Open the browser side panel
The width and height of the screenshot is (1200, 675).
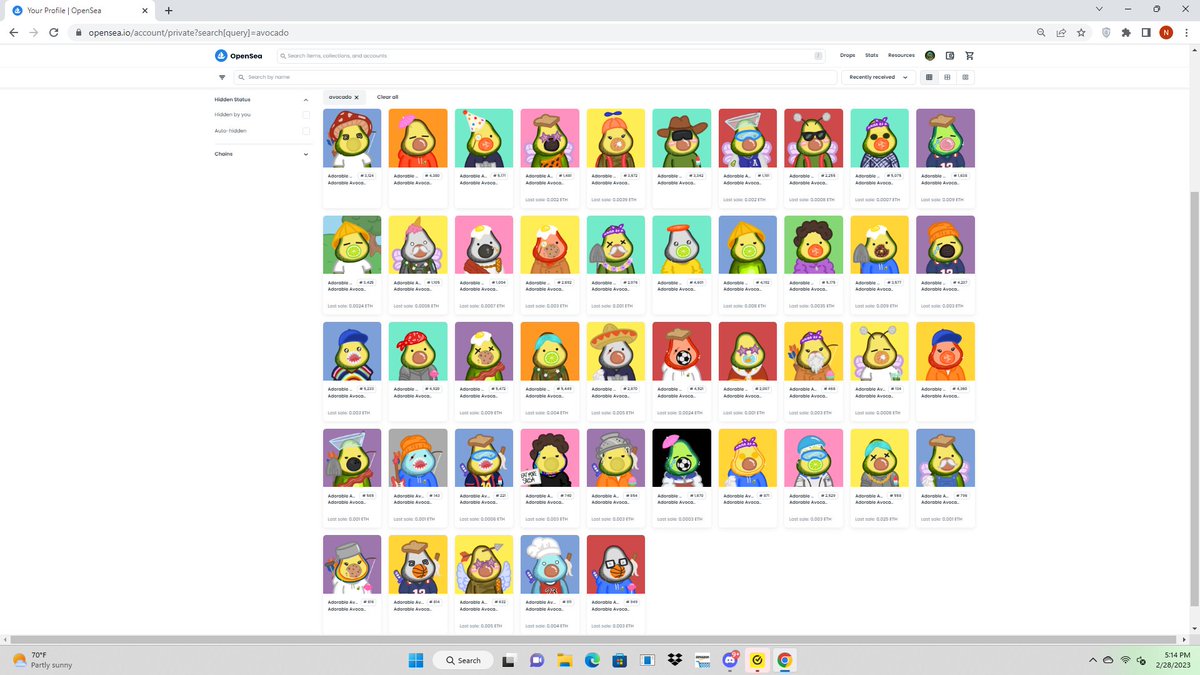point(1147,32)
